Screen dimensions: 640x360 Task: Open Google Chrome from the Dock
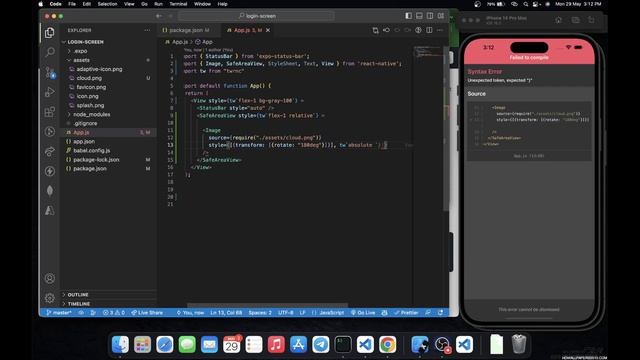coord(387,345)
